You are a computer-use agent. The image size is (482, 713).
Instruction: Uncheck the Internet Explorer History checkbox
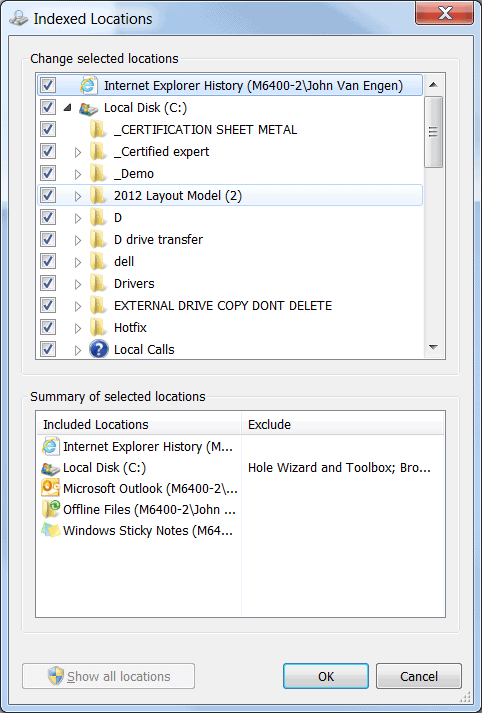[x=48, y=85]
